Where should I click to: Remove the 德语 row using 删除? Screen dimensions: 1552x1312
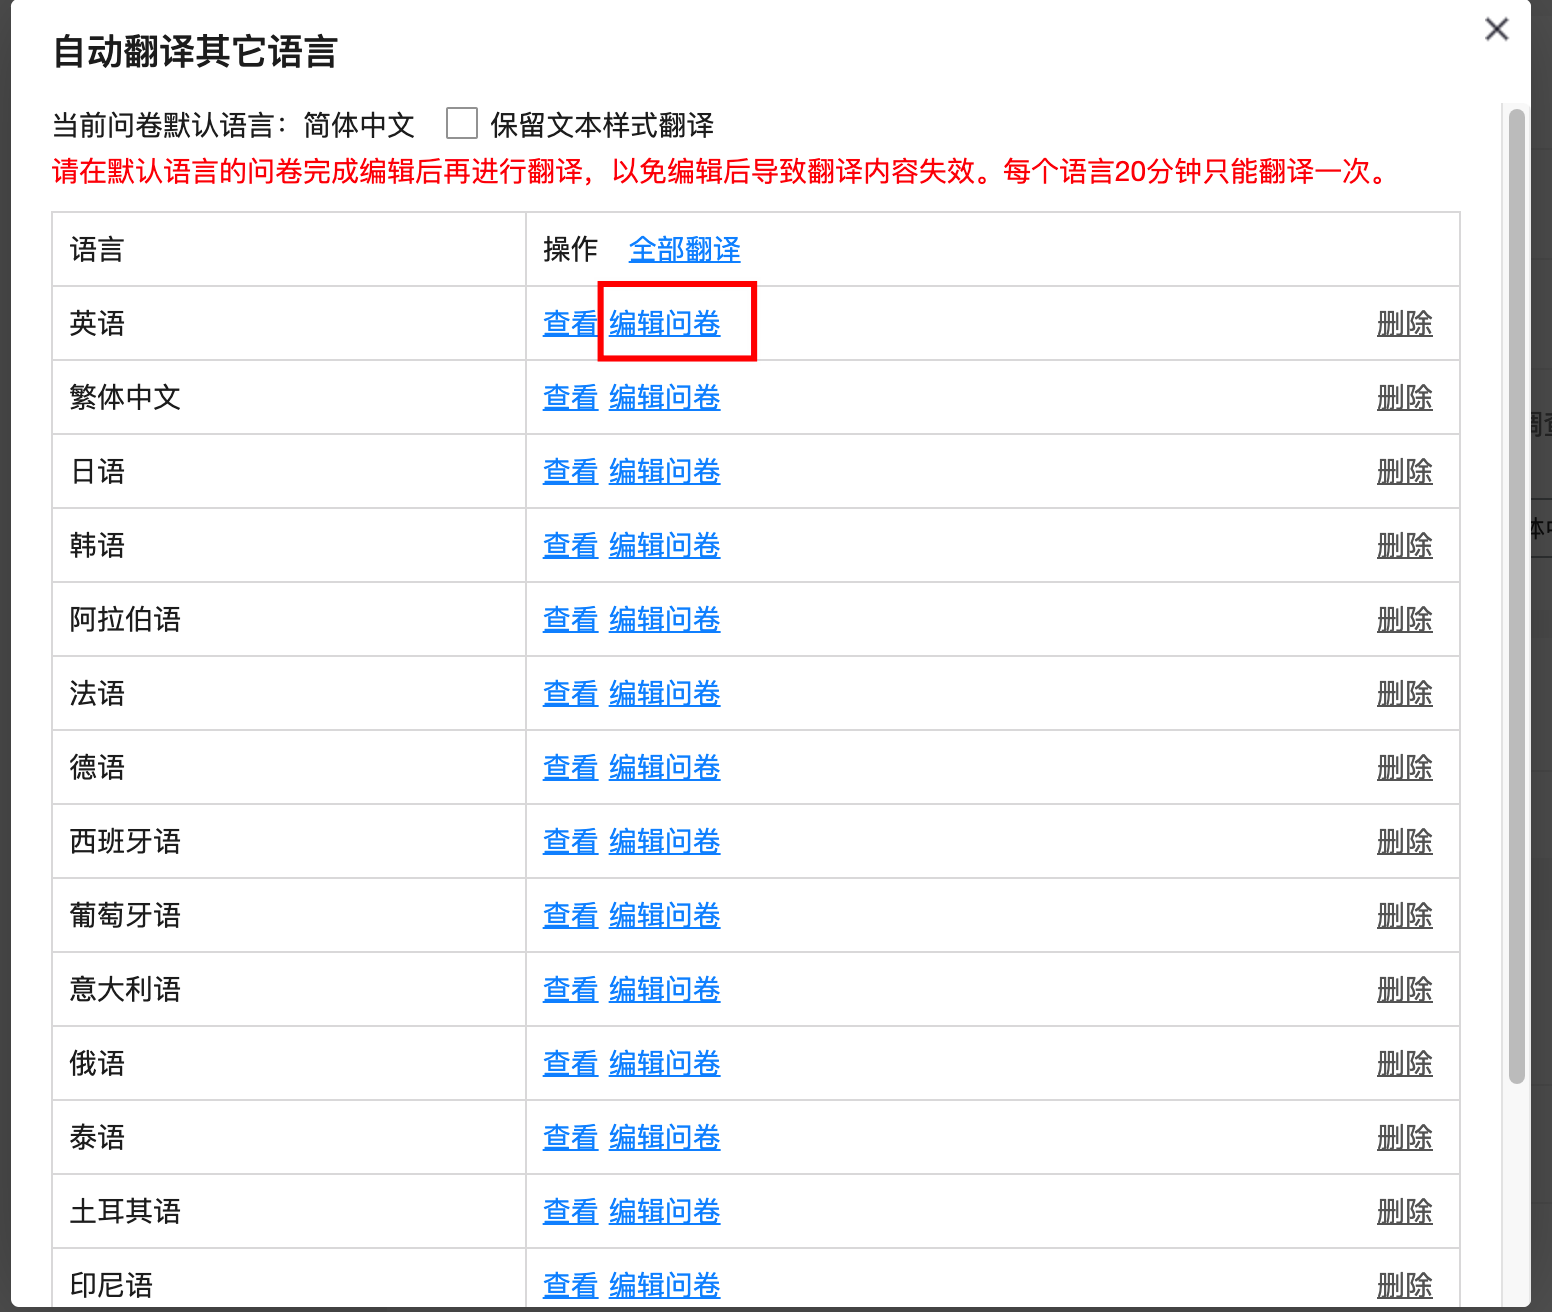(x=1405, y=767)
